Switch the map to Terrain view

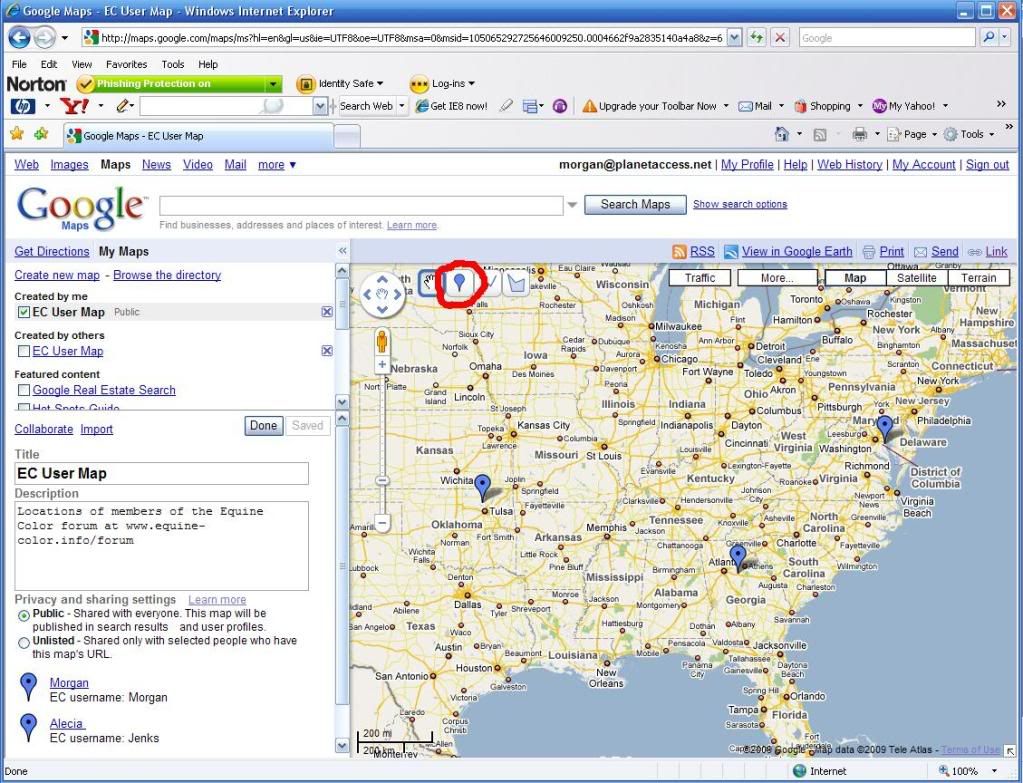click(979, 278)
